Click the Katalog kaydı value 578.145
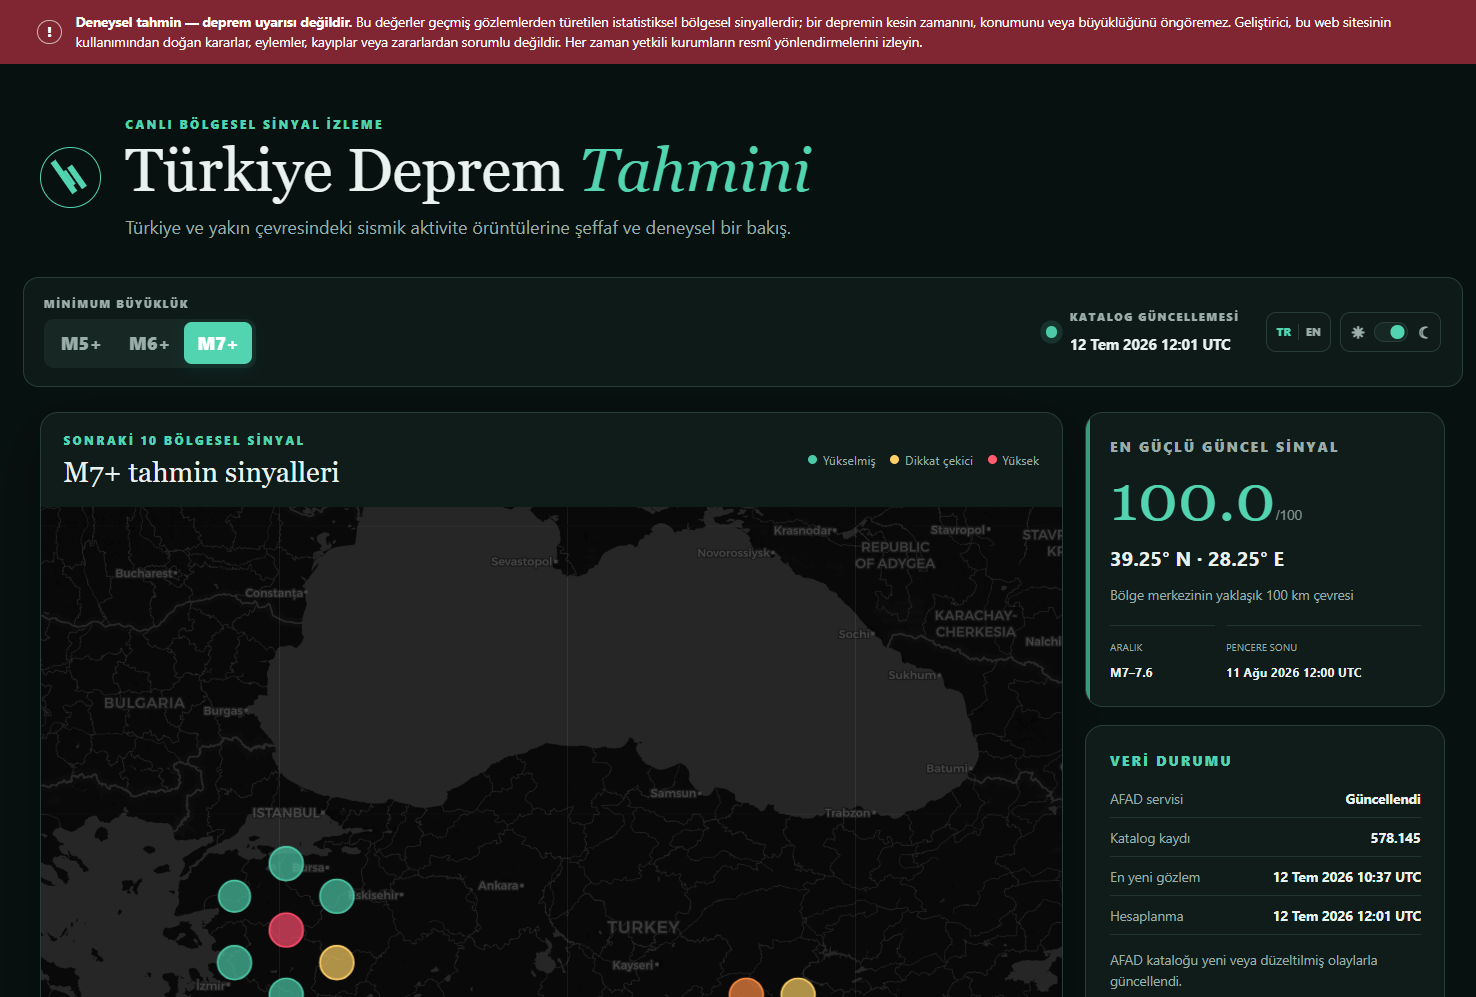This screenshot has height=997, width=1476. pos(1395,838)
